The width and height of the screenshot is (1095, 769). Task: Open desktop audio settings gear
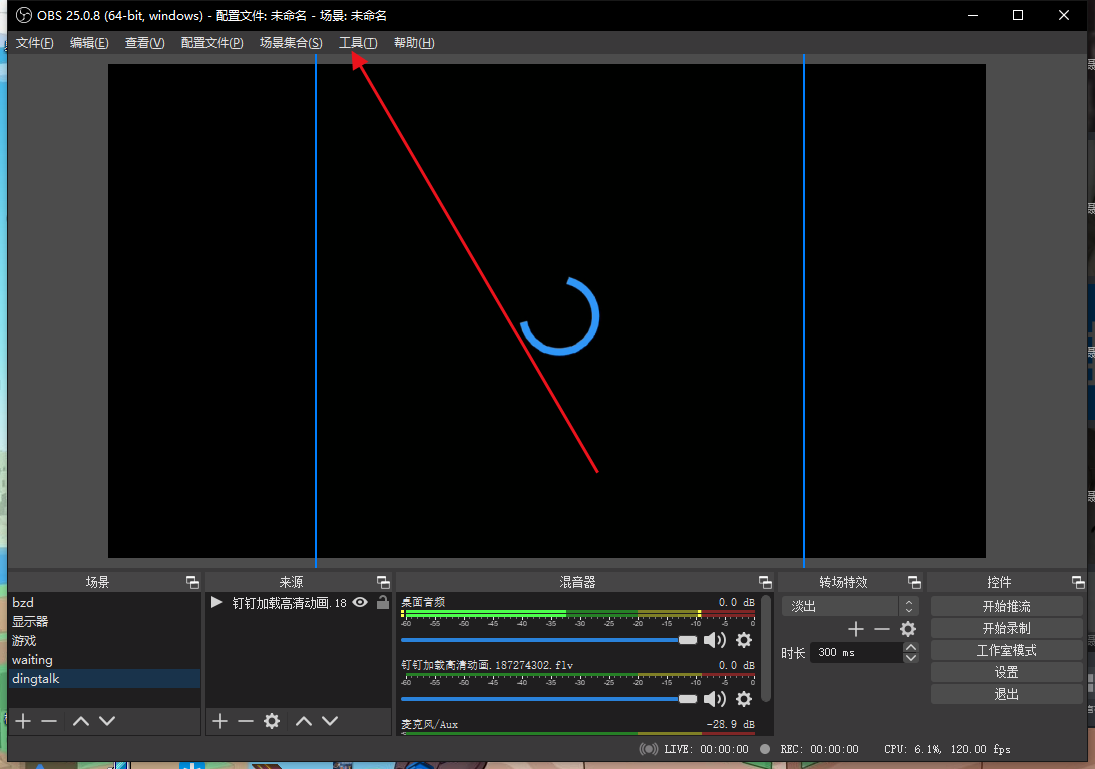coord(744,640)
